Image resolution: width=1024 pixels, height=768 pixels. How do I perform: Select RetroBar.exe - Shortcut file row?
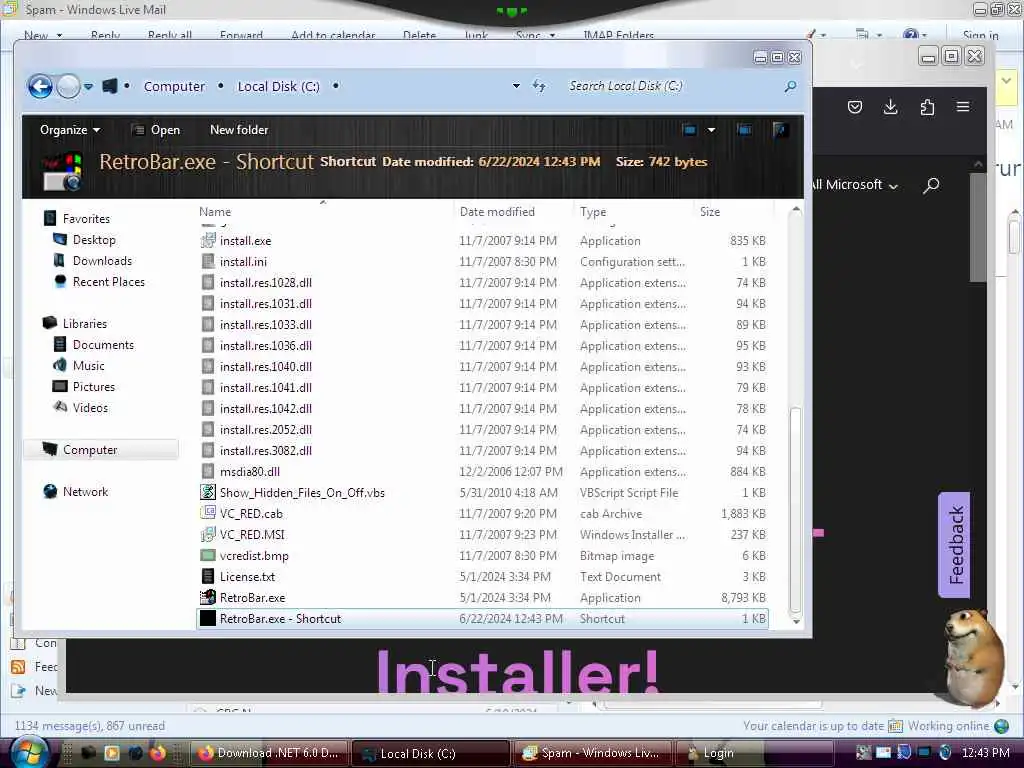(x=482, y=618)
